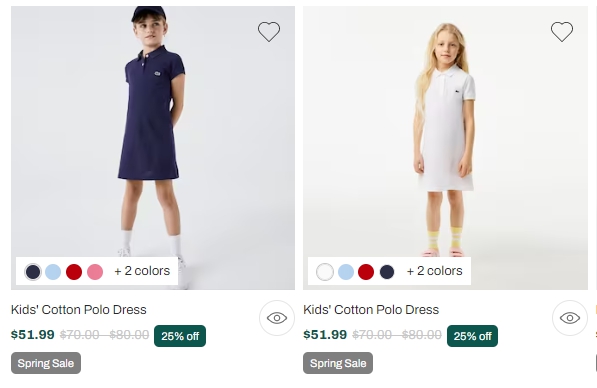Add navy polo dress to wishlist

(x=269, y=32)
